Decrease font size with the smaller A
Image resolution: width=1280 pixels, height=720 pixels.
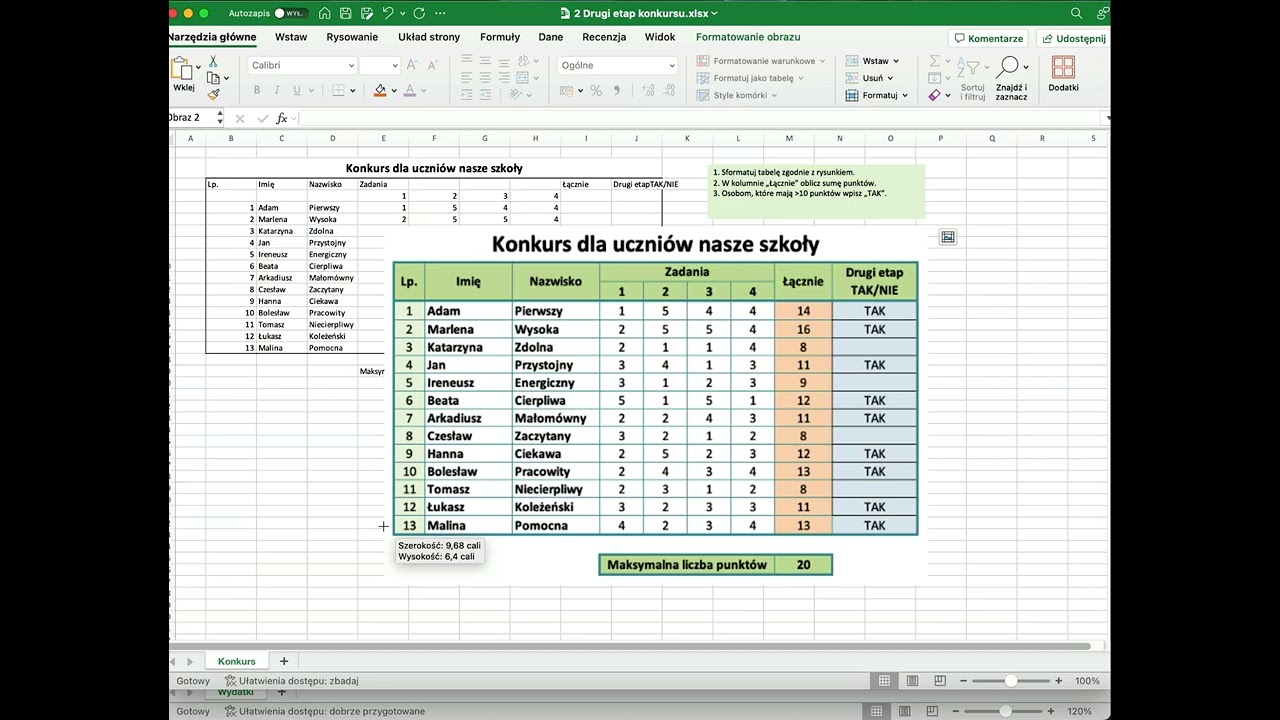coord(432,65)
